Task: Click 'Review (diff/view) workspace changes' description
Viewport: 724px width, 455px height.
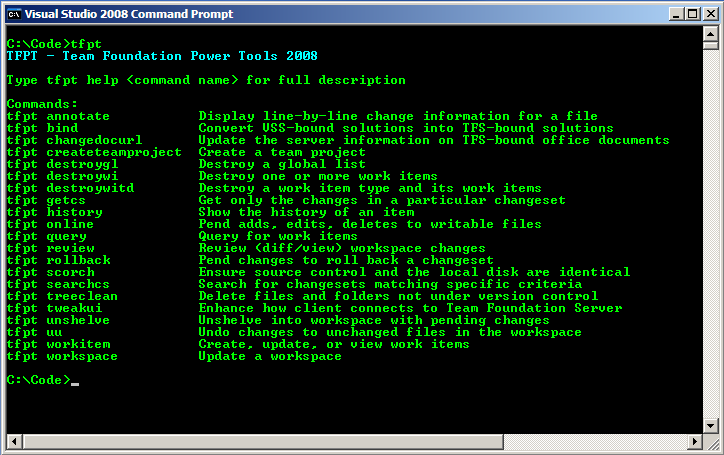Action: point(342,248)
